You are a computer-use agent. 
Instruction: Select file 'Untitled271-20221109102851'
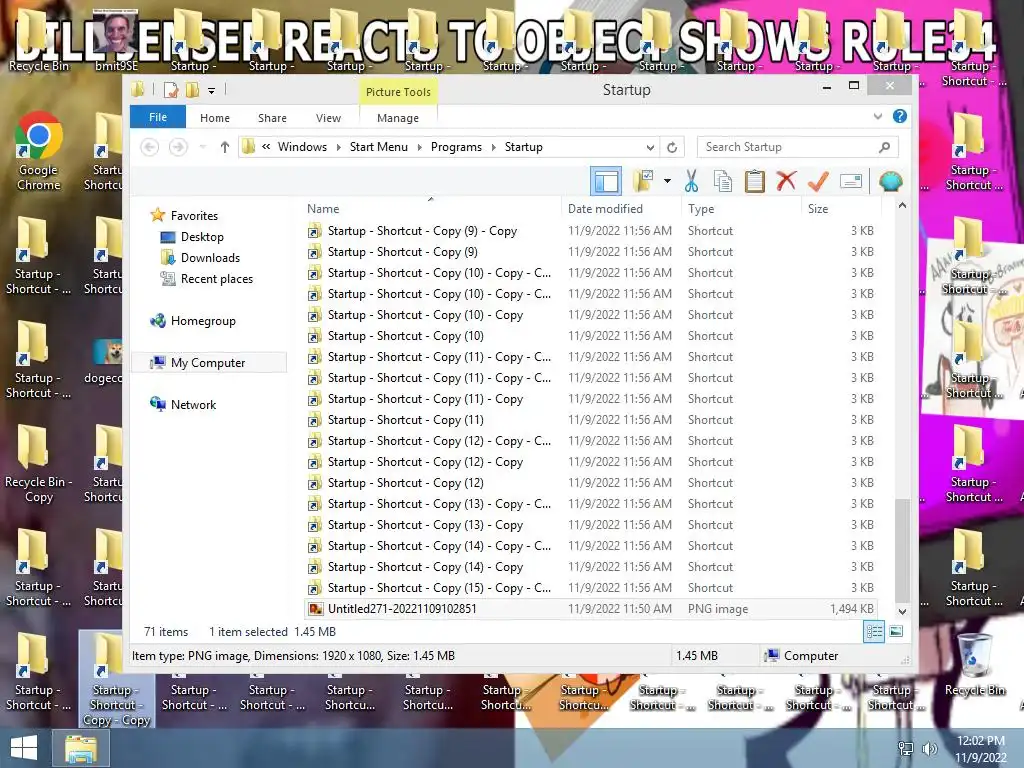[x=590, y=609]
